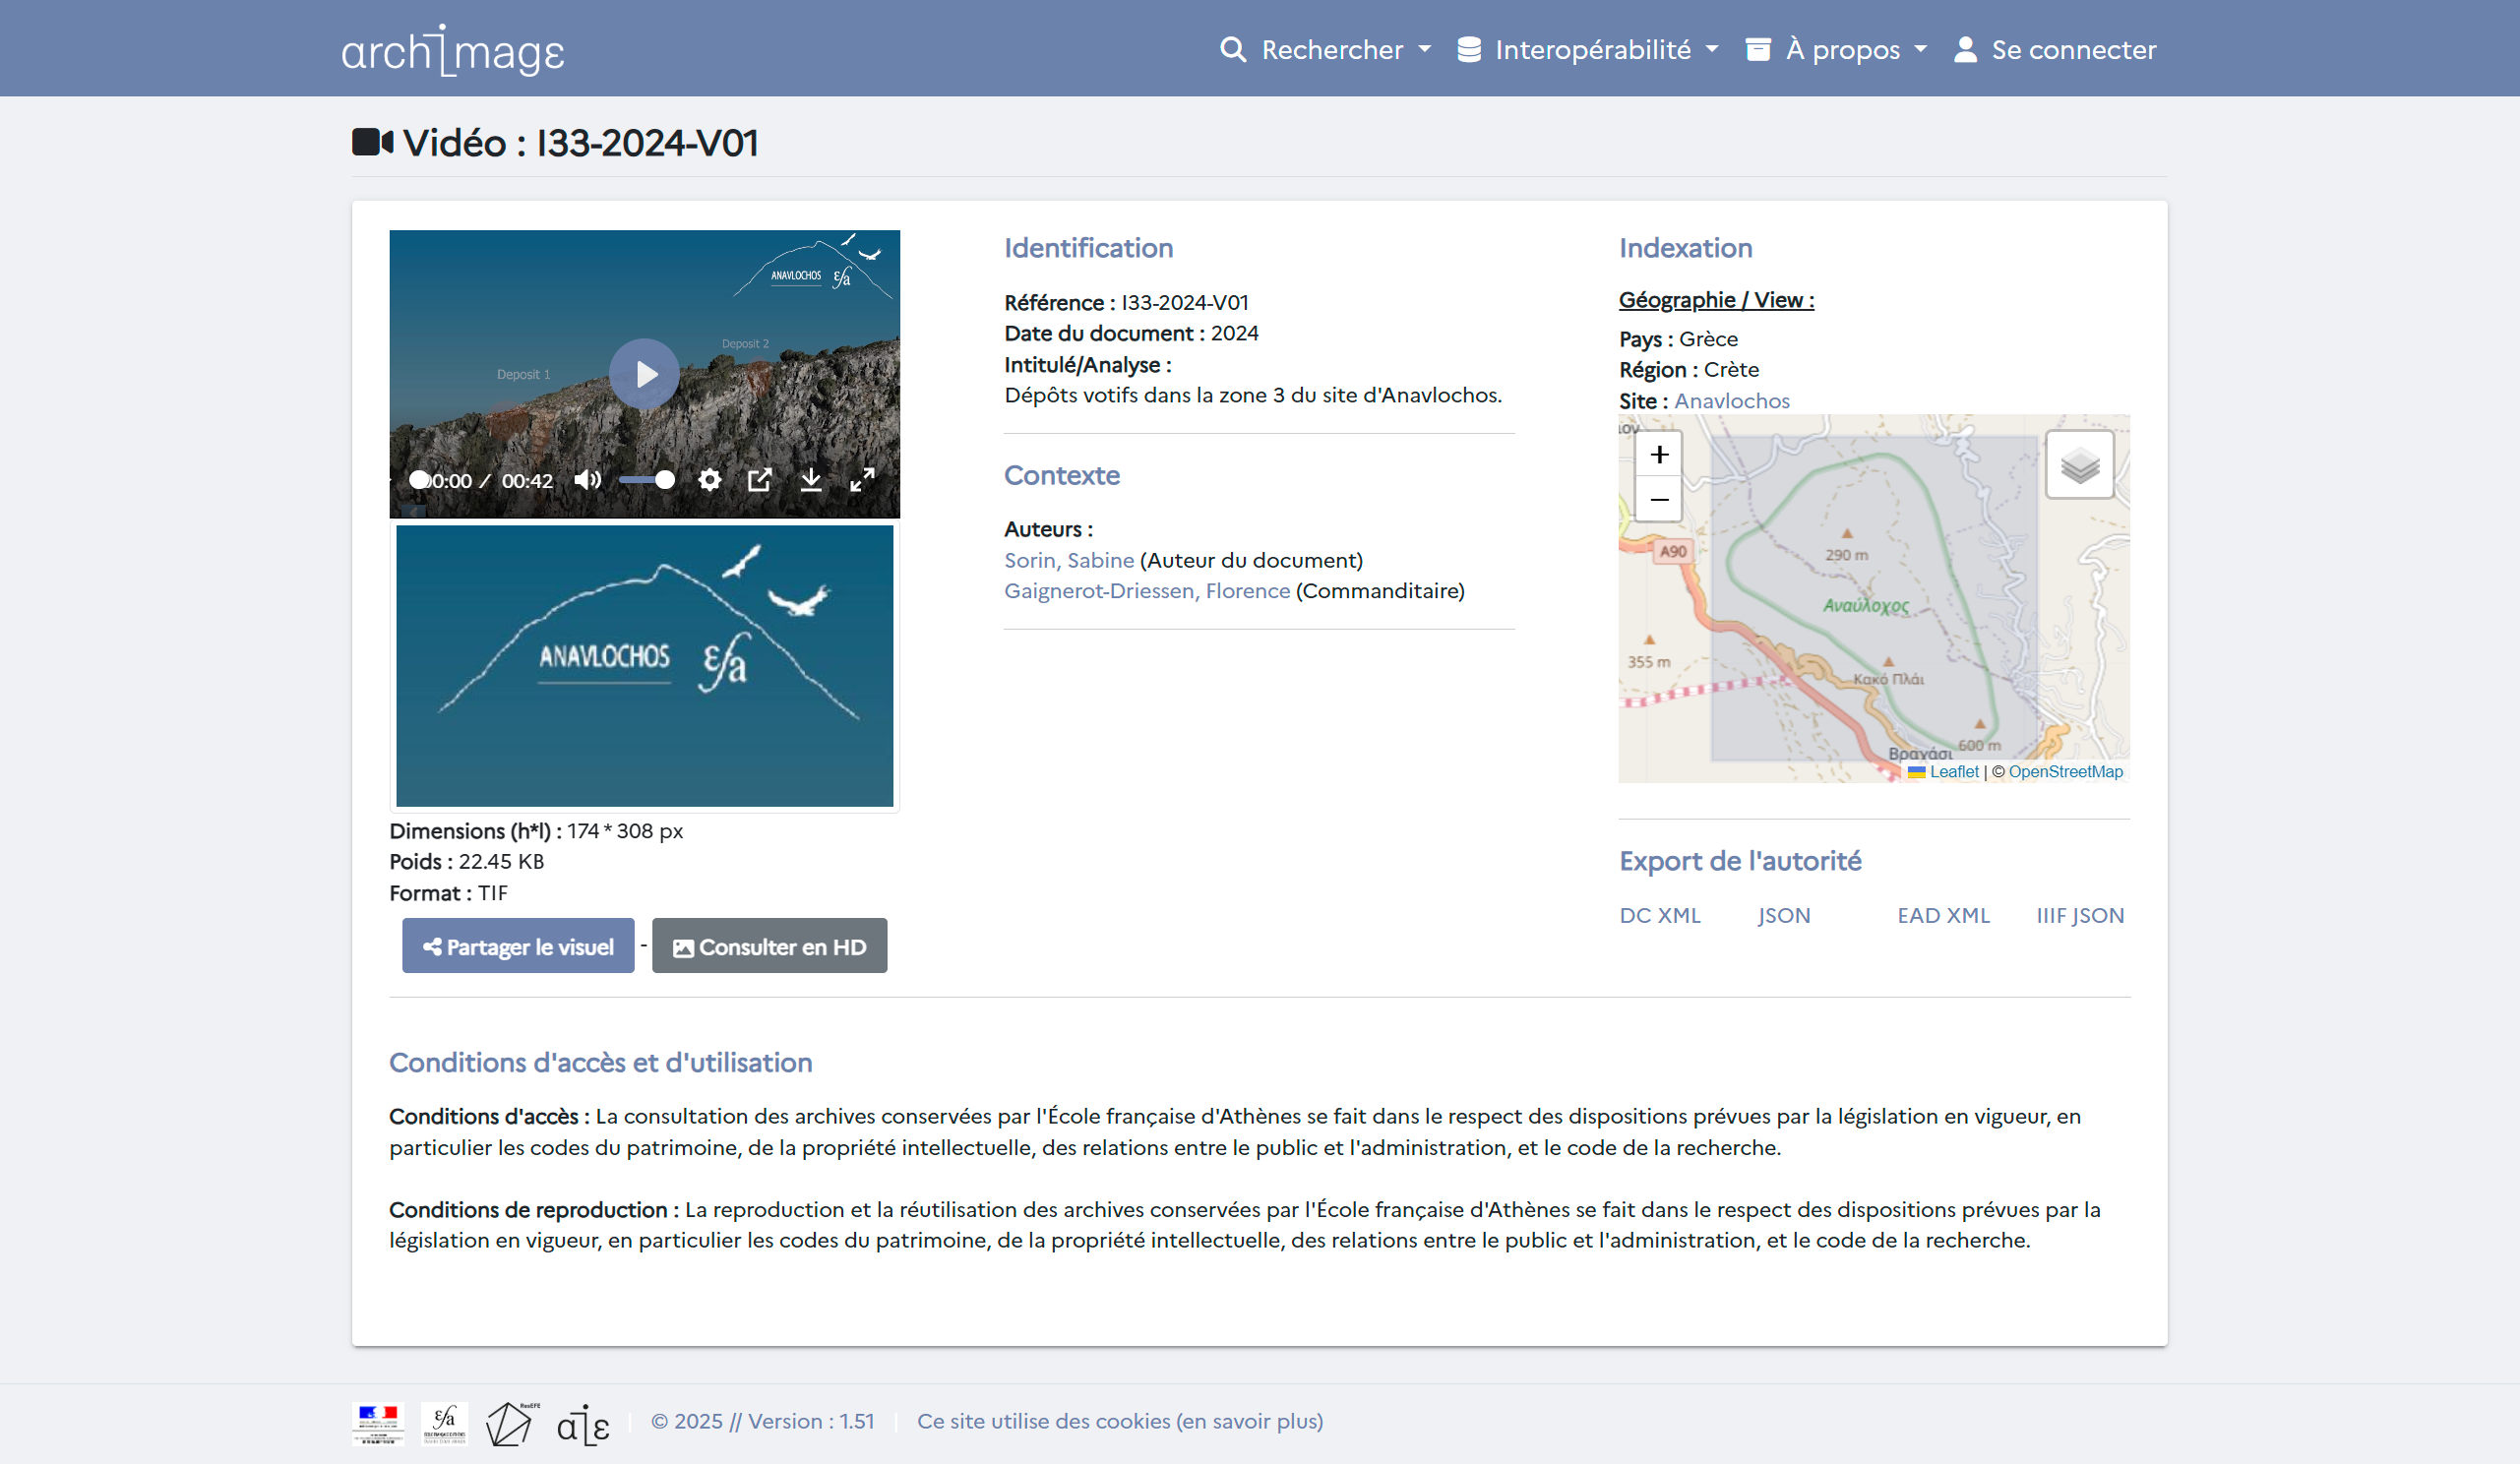Expand the Interopérabilité dropdown menu
The height and width of the screenshot is (1464, 2520).
[1589, 50]
